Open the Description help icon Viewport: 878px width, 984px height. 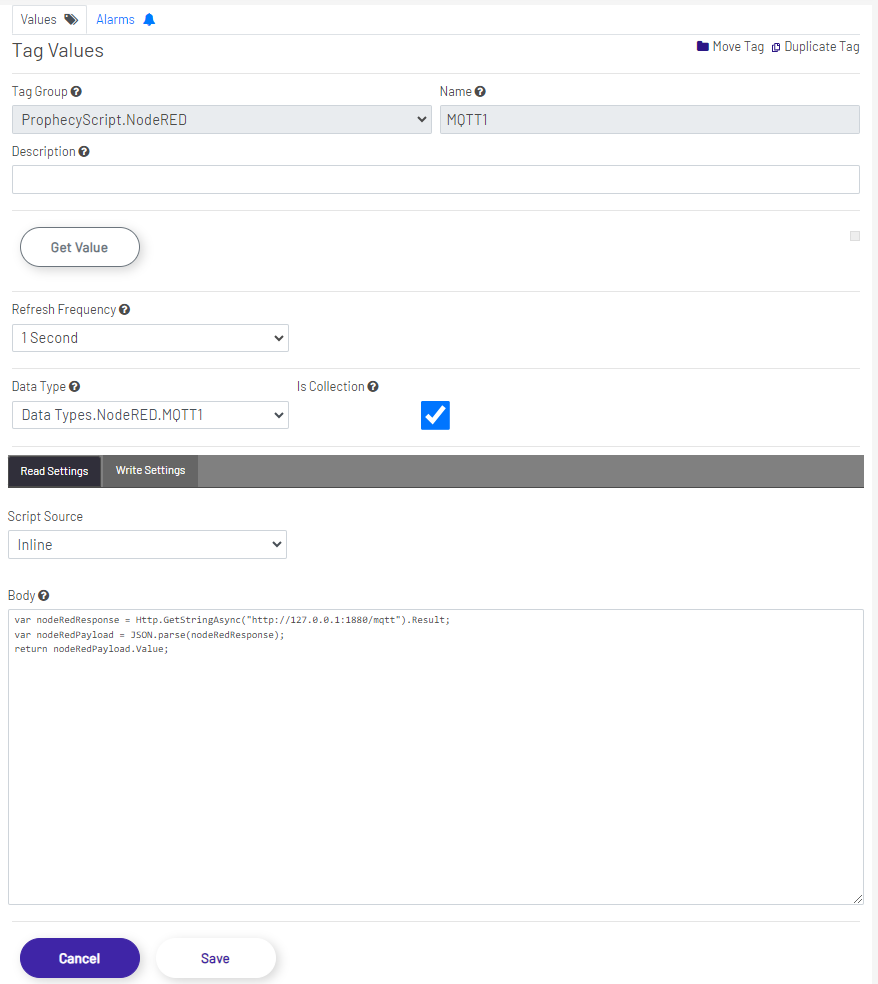click(82, 151)
